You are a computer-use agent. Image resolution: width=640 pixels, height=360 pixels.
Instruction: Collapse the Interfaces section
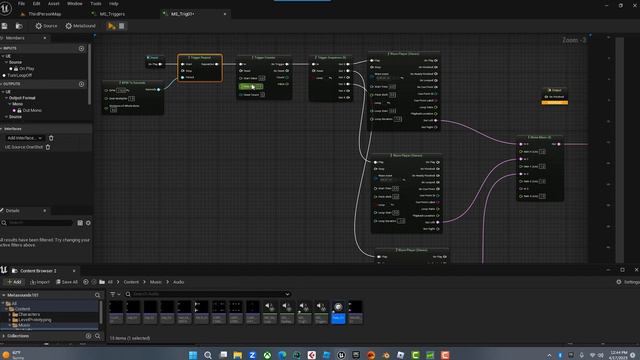[2, 129]
